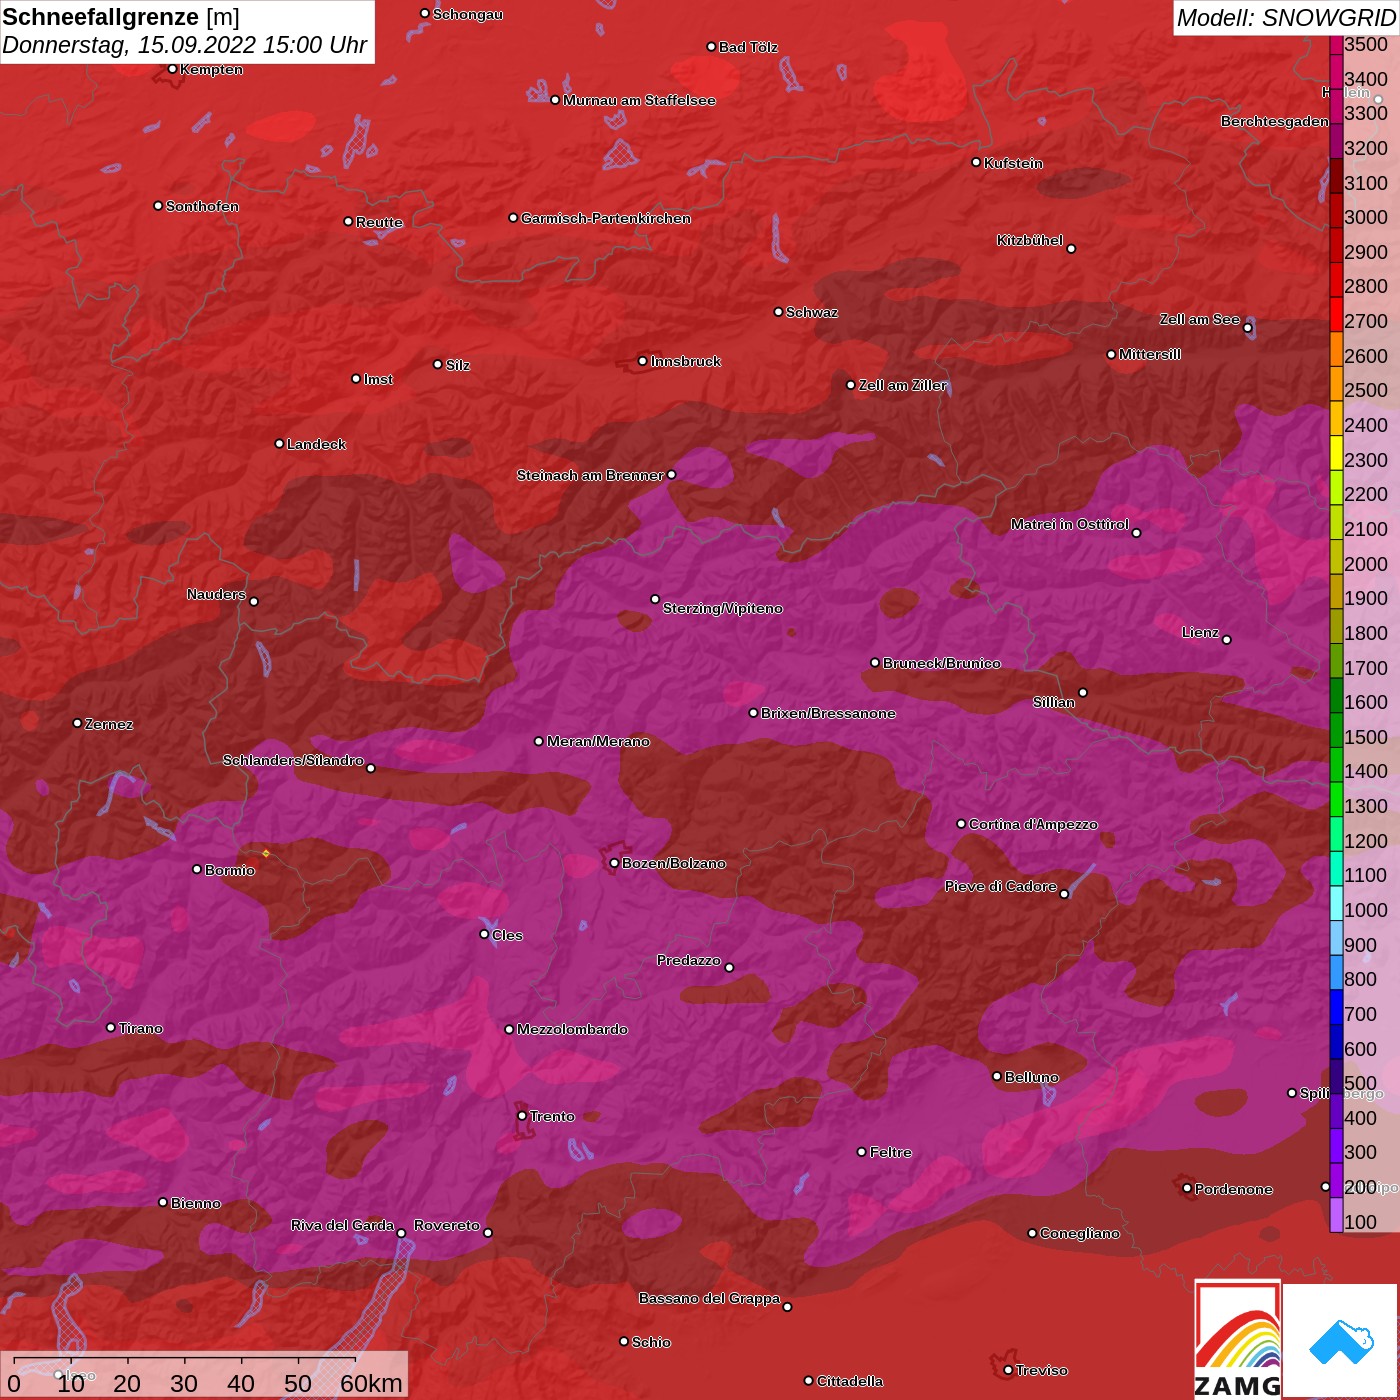
Task: Select the Lienz location dot
Action: (x=1227, y=640)
